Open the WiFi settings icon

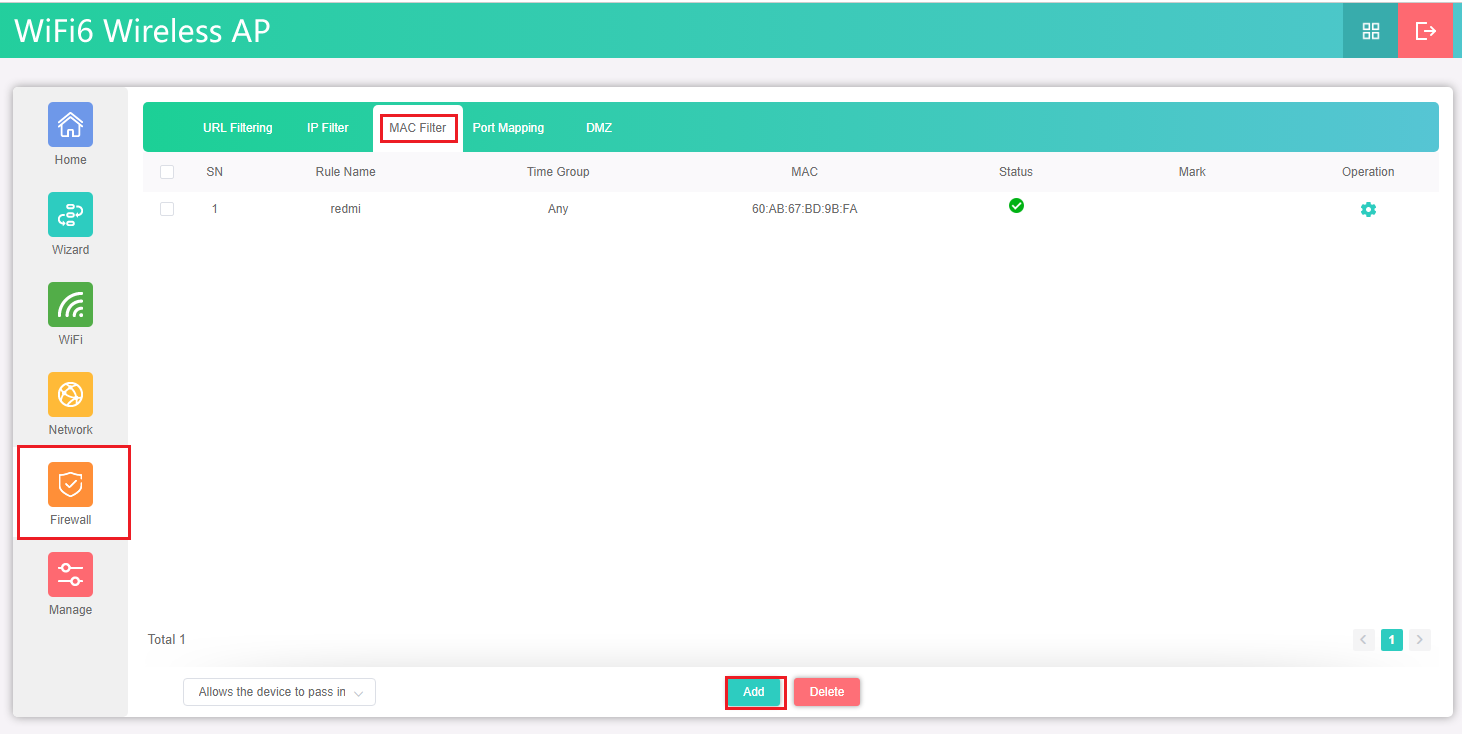70,305
